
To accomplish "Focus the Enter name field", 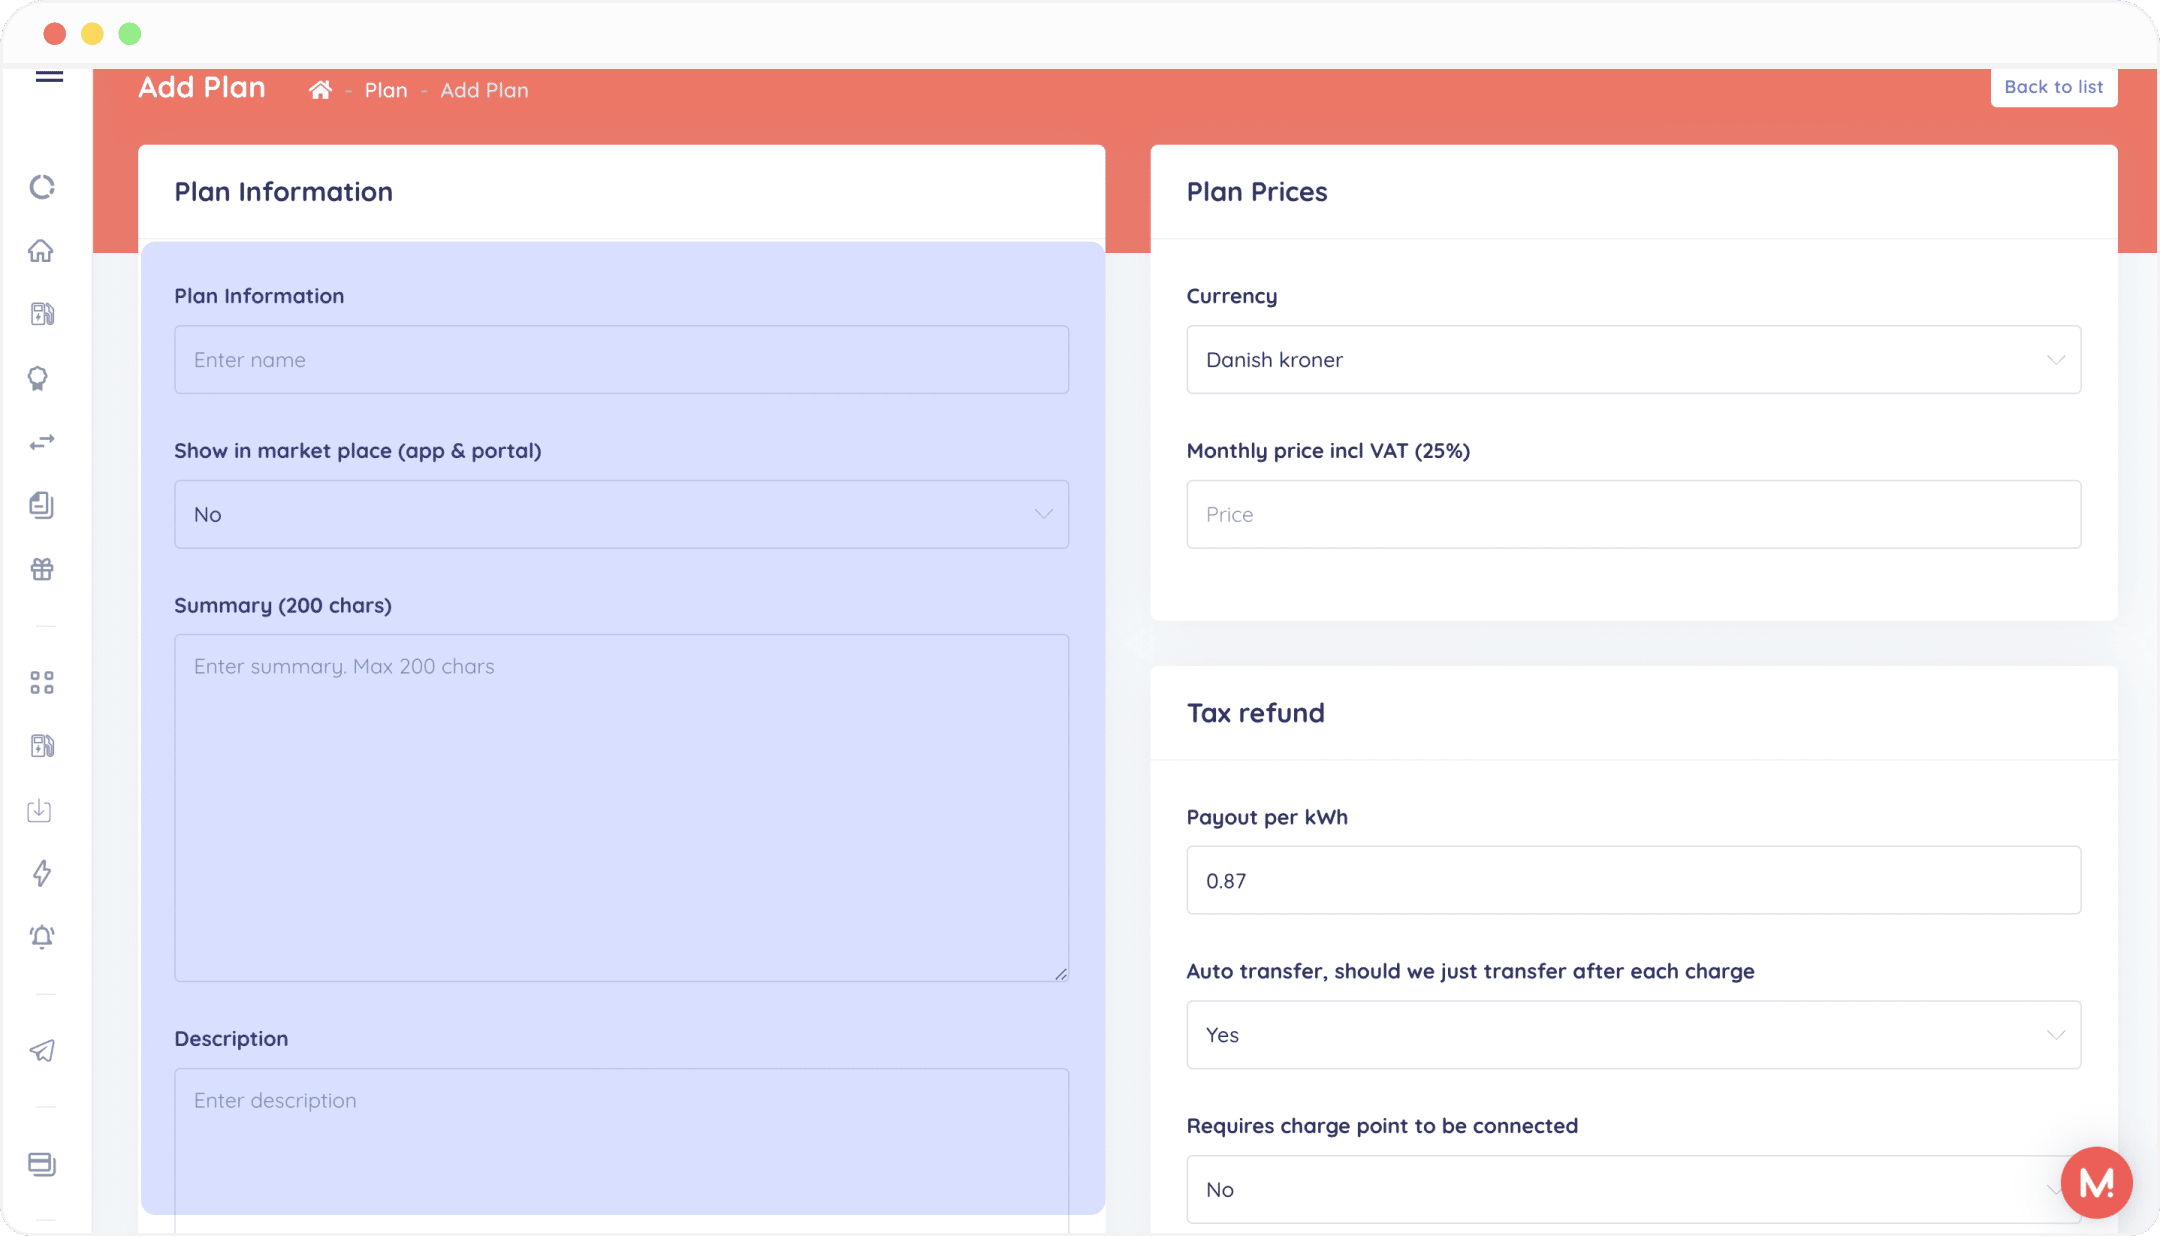I will pos(621,359).
